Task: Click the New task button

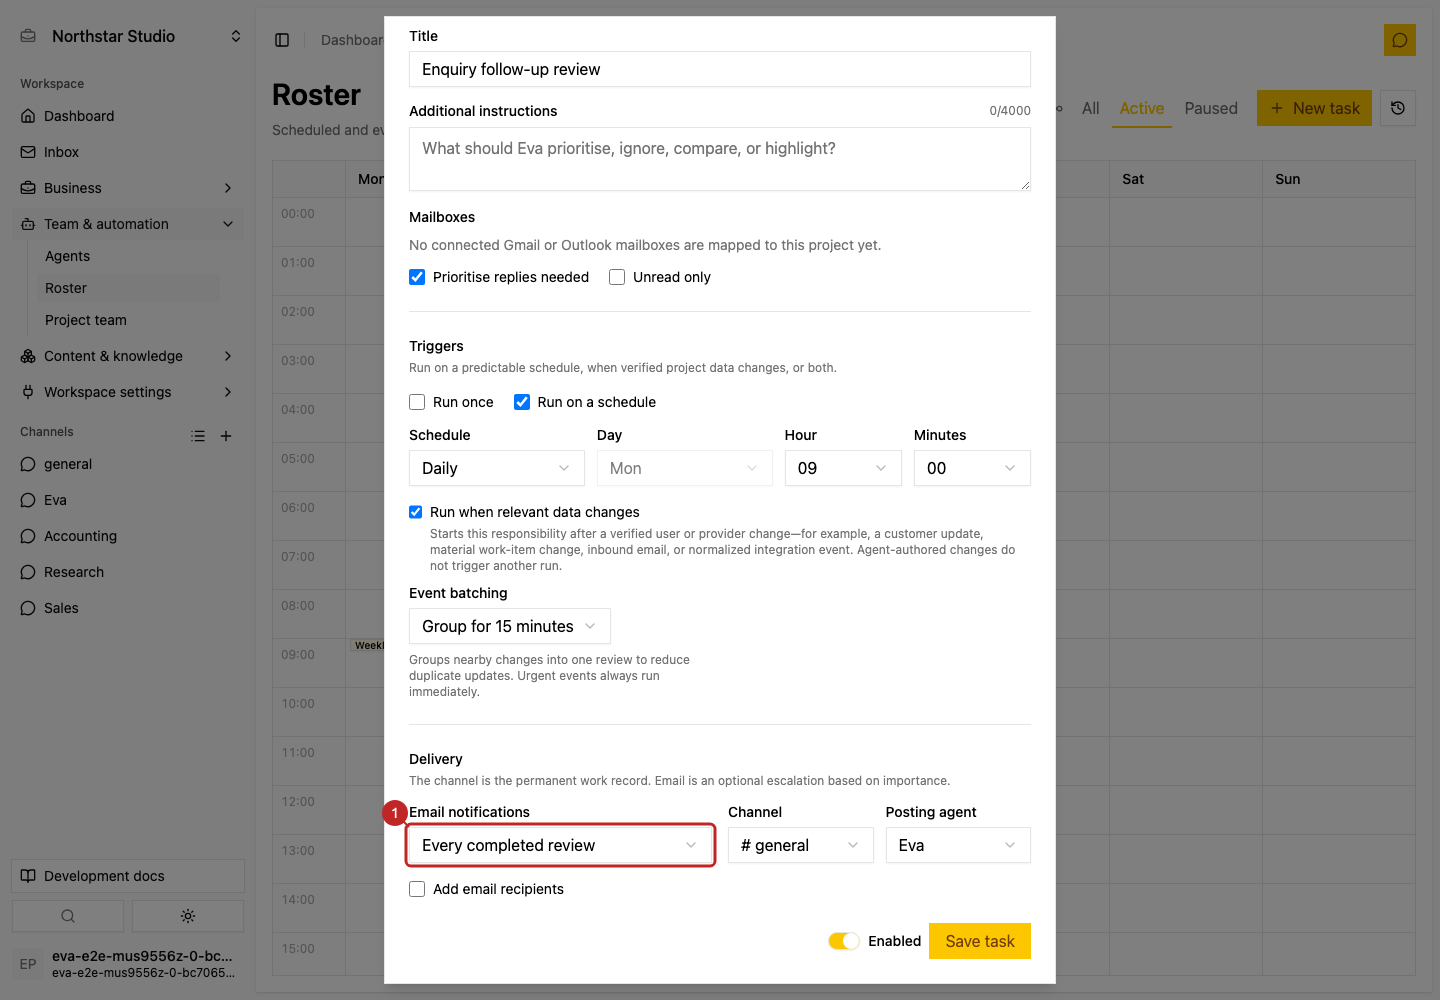Action: point(1314,108)
